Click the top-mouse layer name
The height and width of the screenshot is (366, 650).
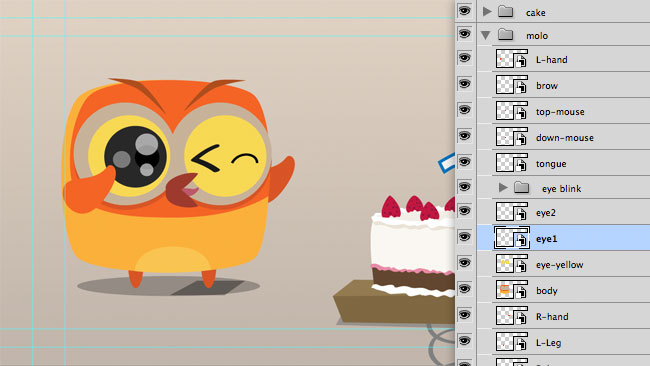coord(560,112)
